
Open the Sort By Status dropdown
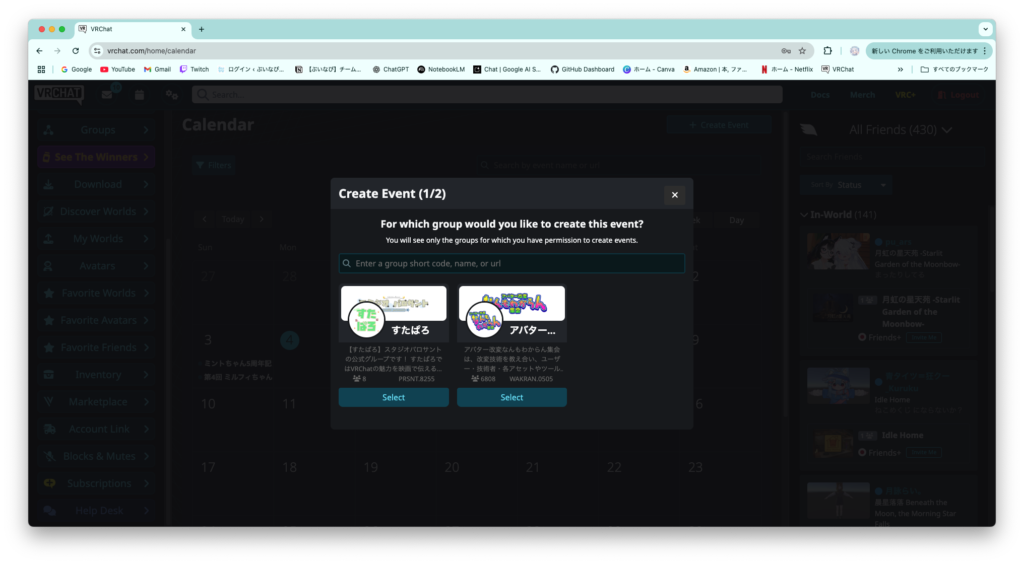point(845,185)
